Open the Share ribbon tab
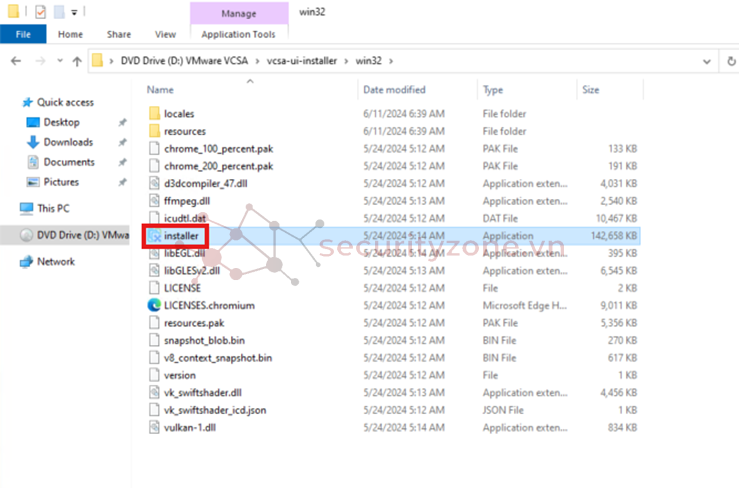Screen dimensions: 739x488 [x=119, y=34]
